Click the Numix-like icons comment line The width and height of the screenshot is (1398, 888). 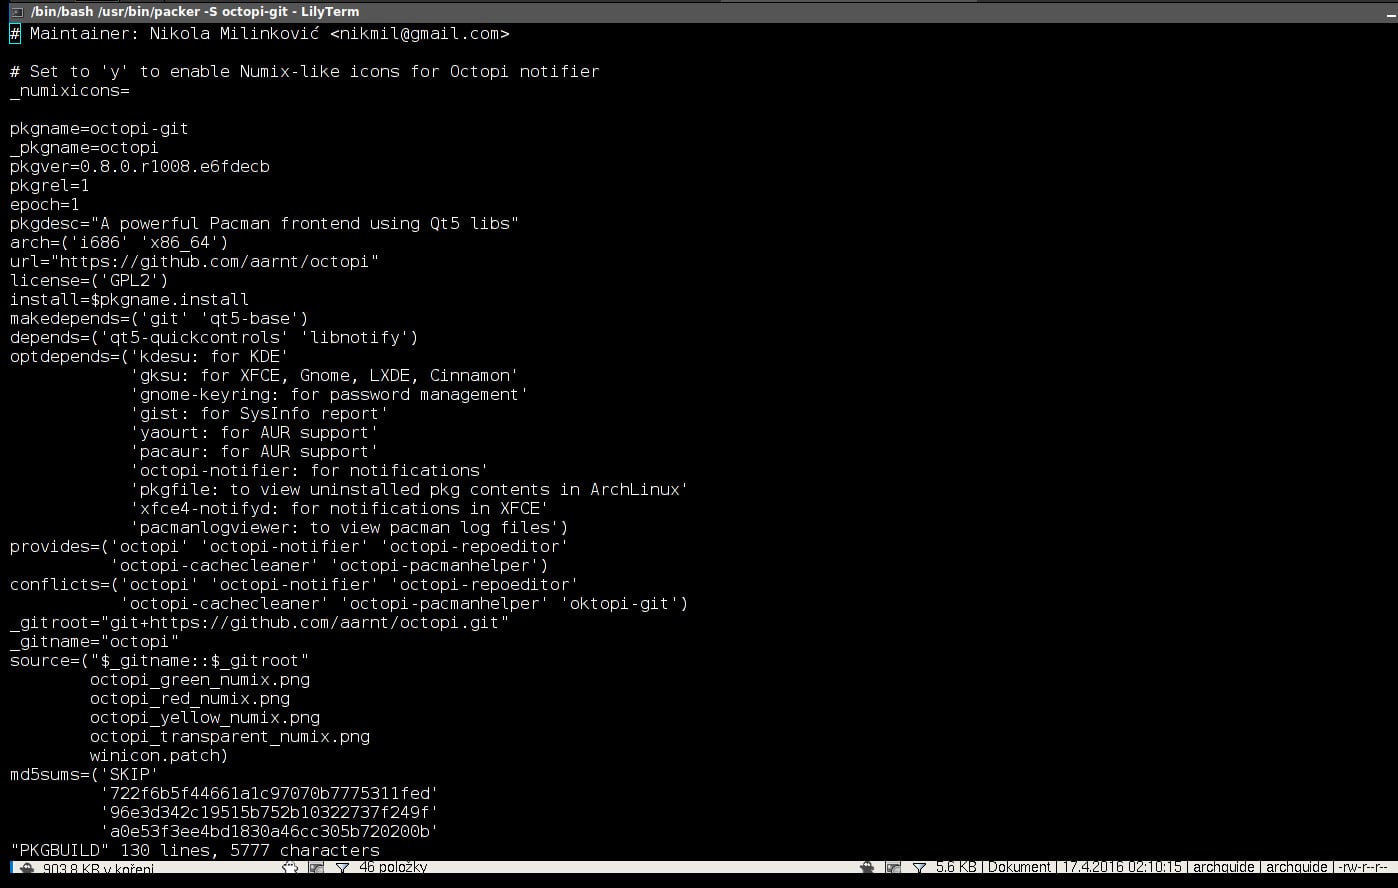pos(305,71)
